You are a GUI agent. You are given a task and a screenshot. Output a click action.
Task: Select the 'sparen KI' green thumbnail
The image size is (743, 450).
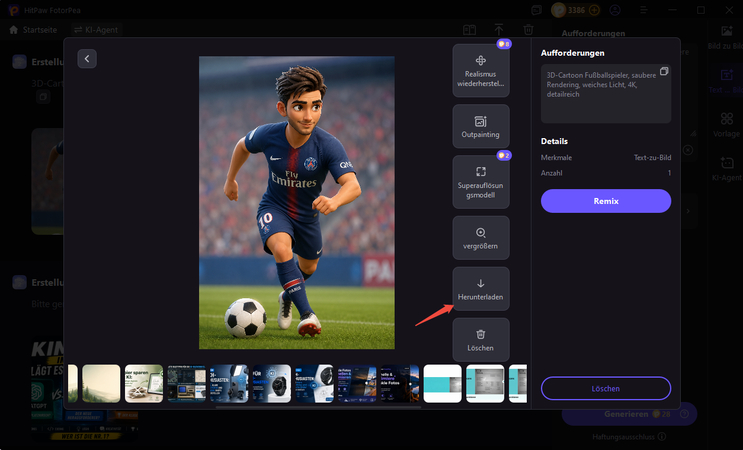[x=144, y=383]
